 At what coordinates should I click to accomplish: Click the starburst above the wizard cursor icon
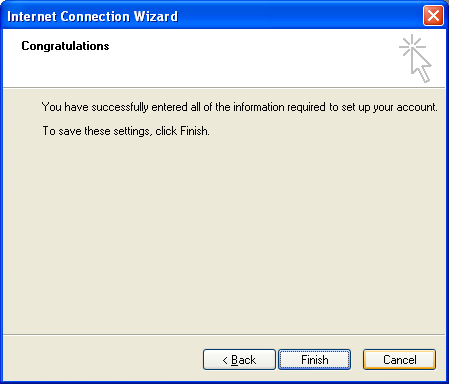412,45
